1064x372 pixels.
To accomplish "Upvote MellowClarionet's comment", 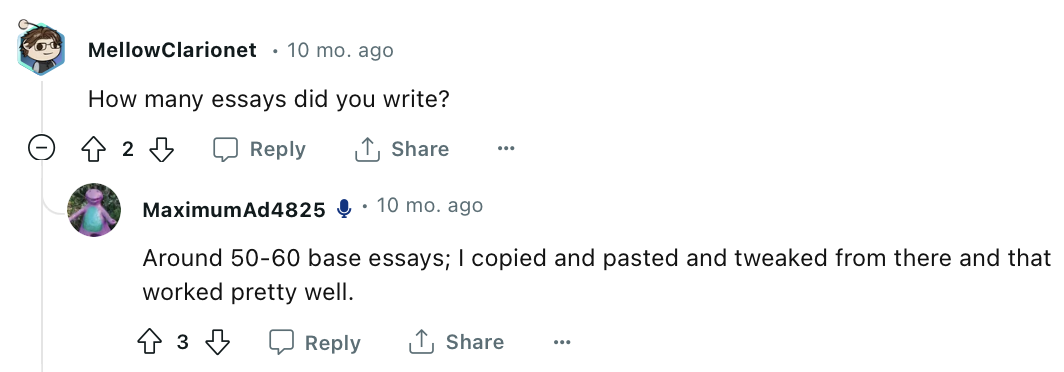I will 93,149.
